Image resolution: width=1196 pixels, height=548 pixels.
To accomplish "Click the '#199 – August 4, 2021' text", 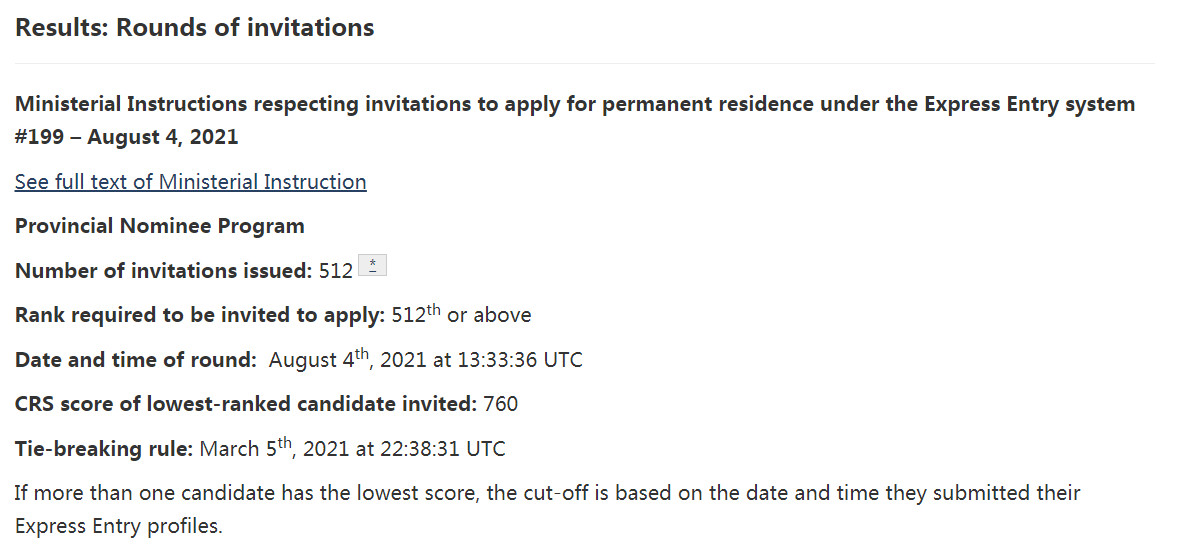I will tap(126, 137).
